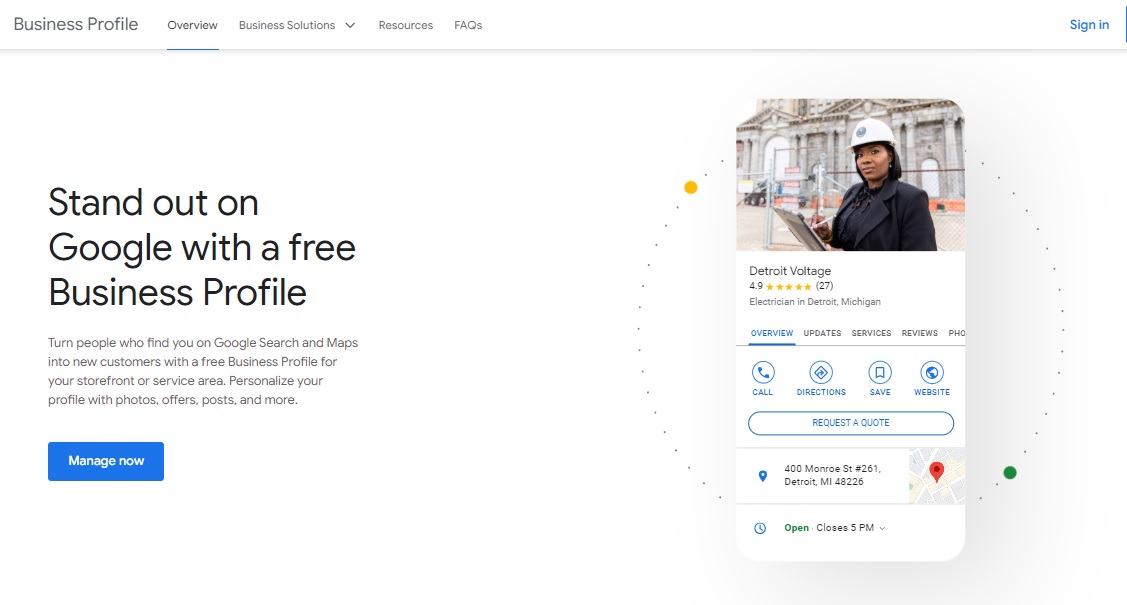The height and width of the screenshot is (605, 1127).
Task: Click the Electrician in Detroit, Michigan text
Action: (814, 302)
